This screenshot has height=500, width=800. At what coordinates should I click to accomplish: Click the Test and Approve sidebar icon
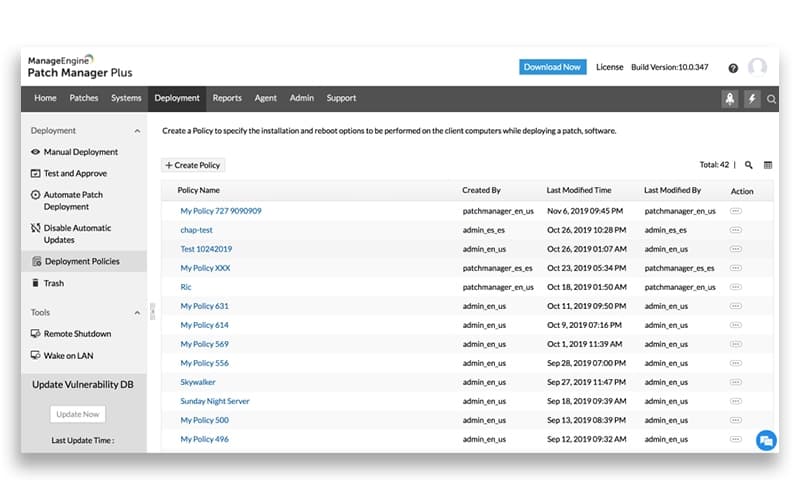[35, 173]
